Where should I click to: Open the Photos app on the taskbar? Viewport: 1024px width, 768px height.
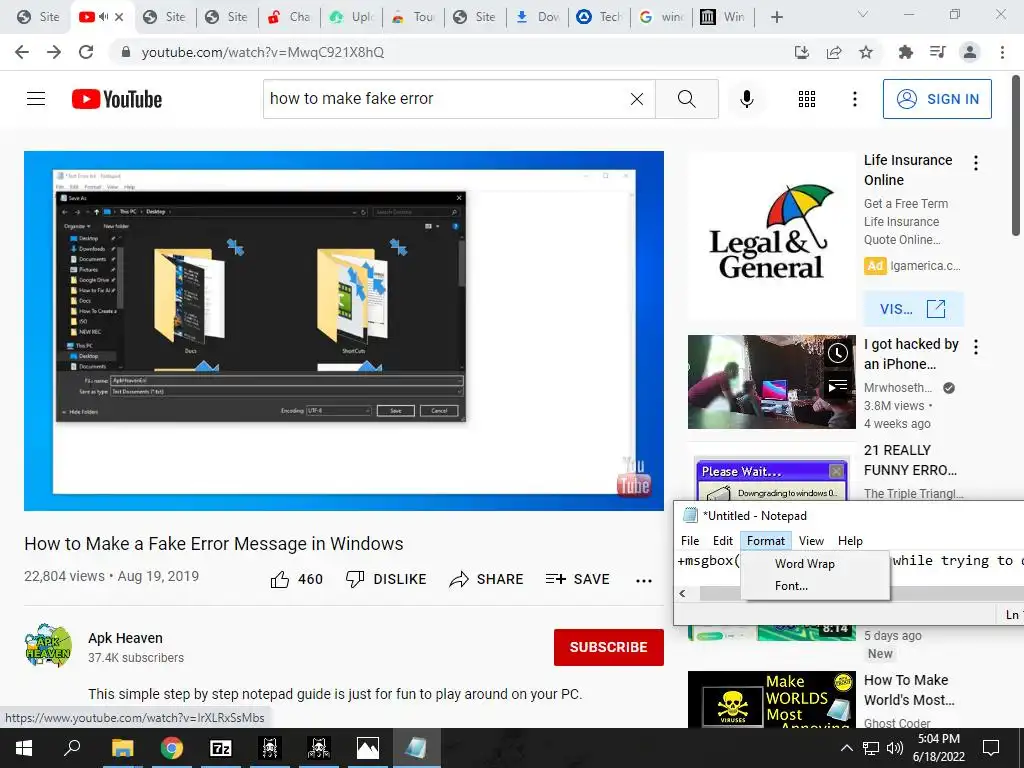[x=368, y=748]
